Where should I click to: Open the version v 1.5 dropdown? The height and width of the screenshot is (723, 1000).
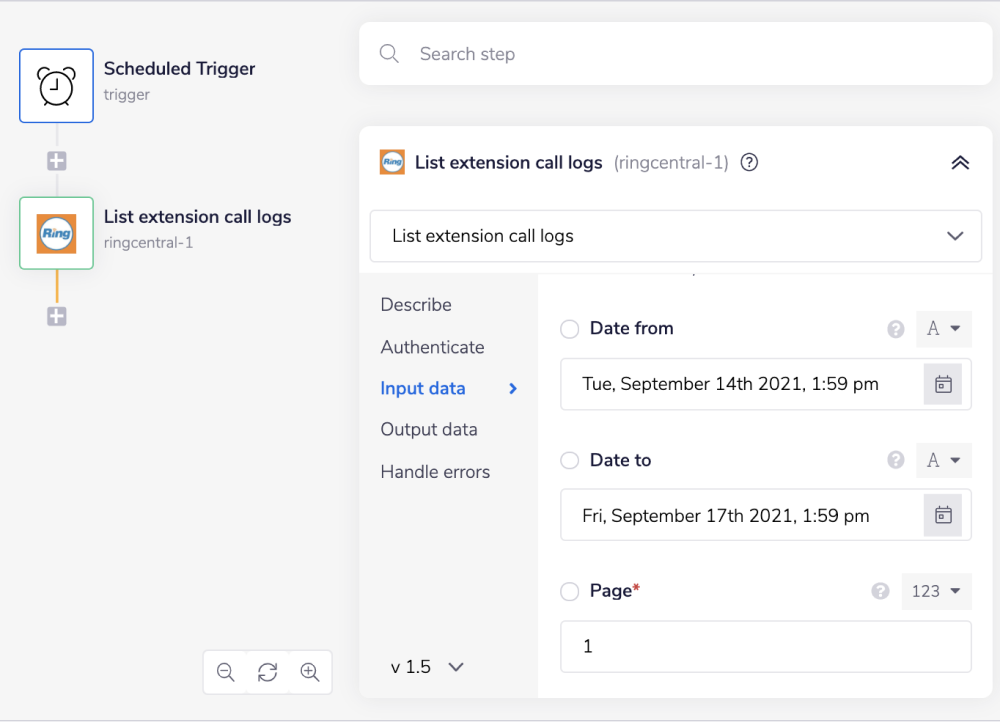point(427,666)
